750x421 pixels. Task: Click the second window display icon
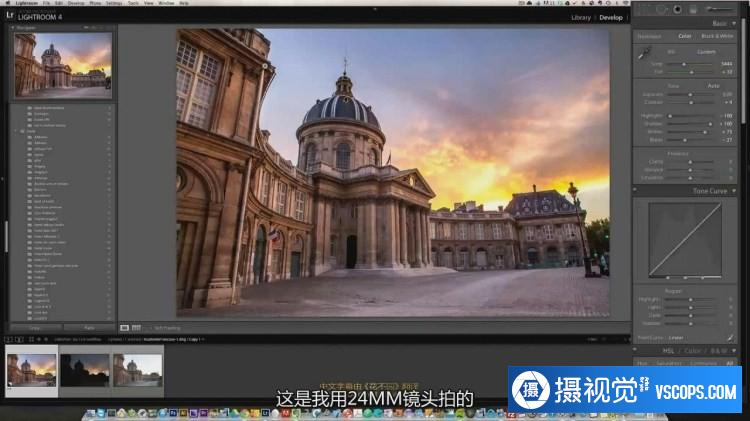(19, 339)
